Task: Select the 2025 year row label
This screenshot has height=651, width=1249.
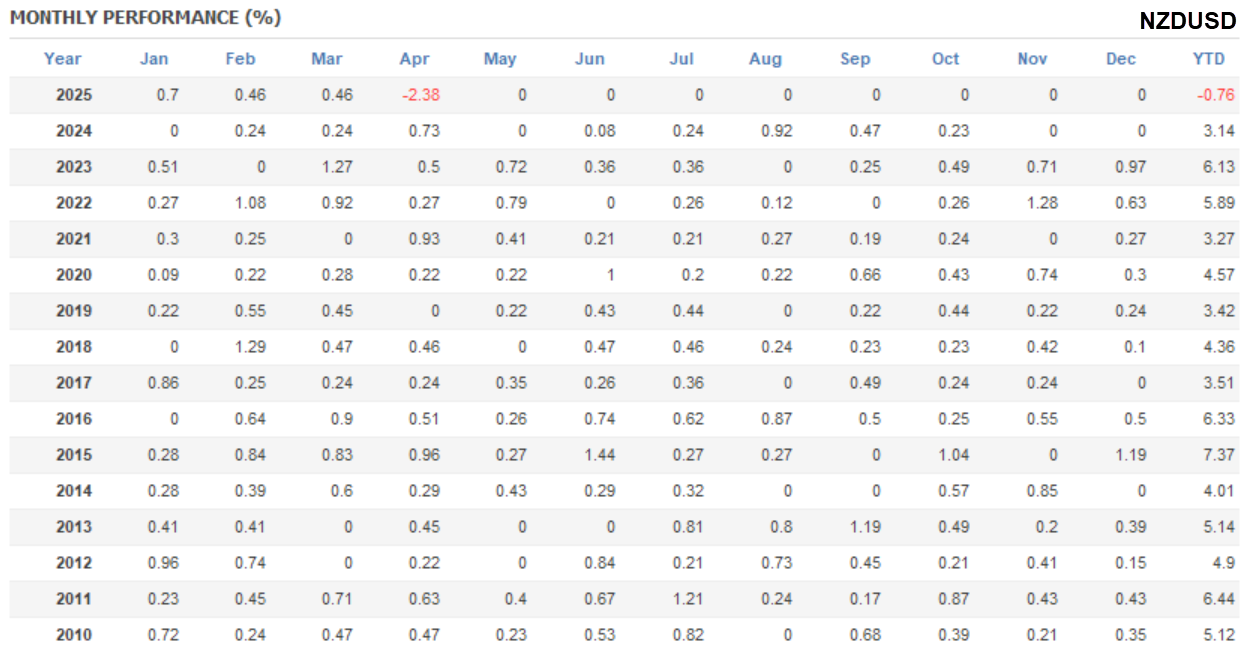Action: click(74, 96)
